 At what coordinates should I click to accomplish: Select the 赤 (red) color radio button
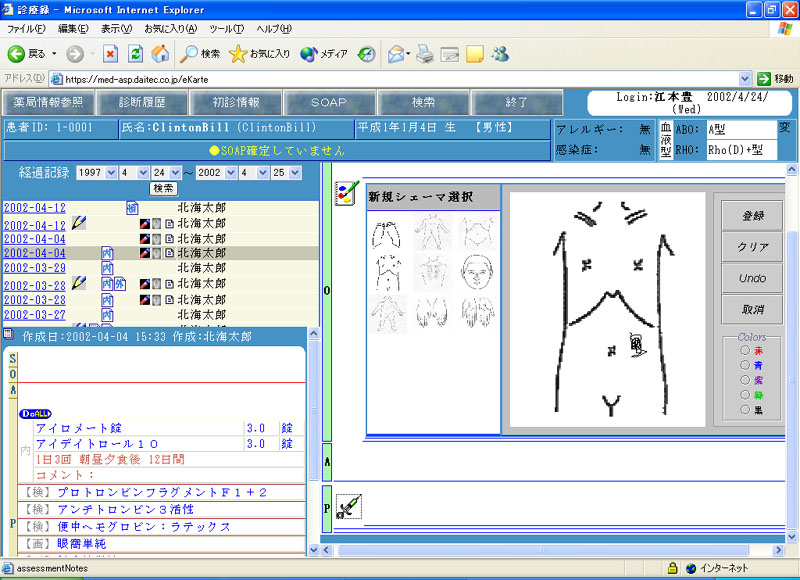744,351
